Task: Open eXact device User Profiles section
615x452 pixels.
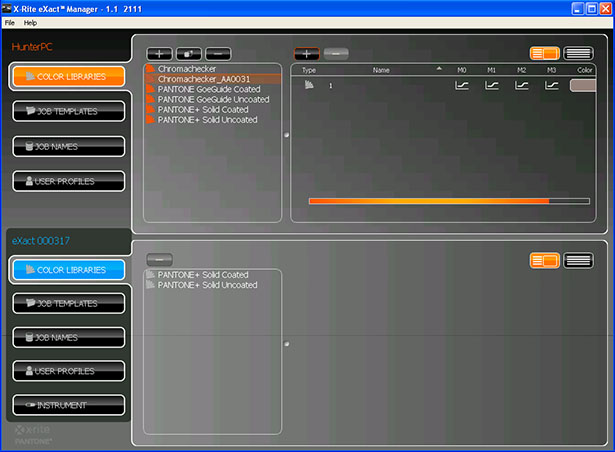Action: pyautogui.click(x=69, y=371)
